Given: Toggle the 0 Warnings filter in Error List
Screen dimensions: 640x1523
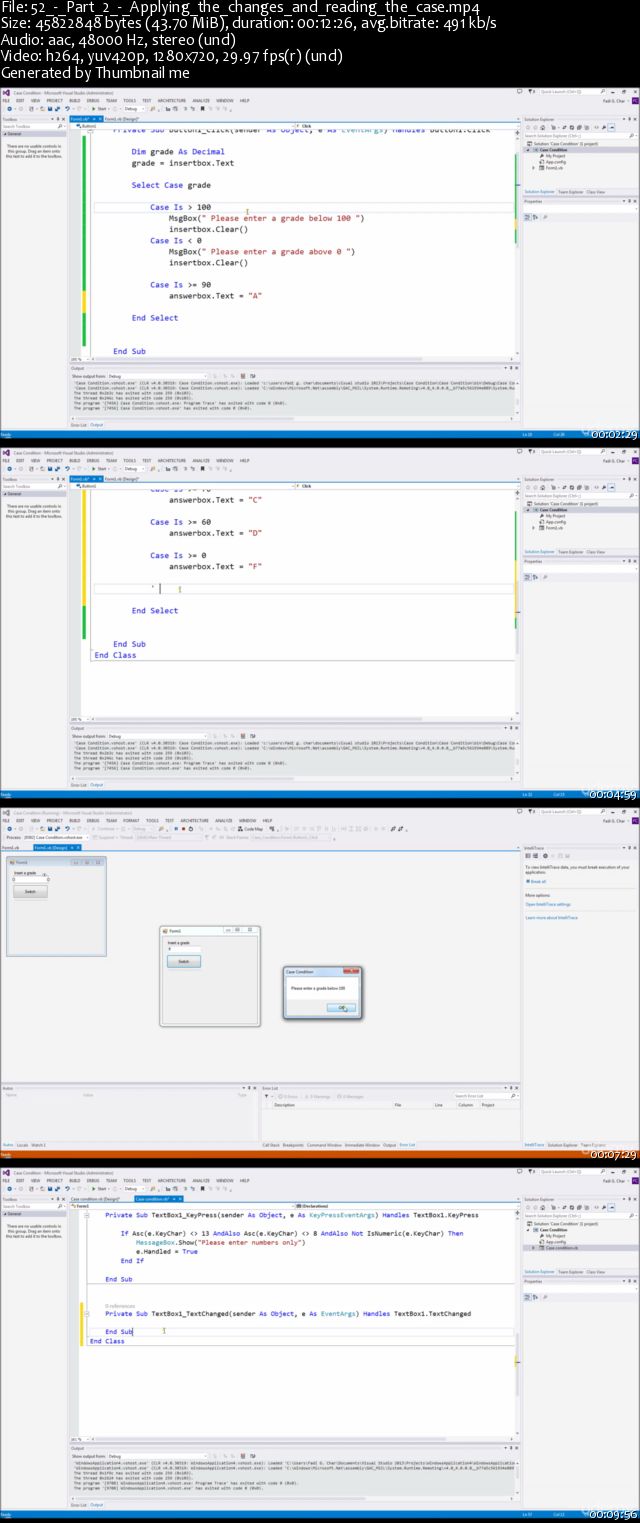Looking at the screenshot, I should (x=319, y=1096).
